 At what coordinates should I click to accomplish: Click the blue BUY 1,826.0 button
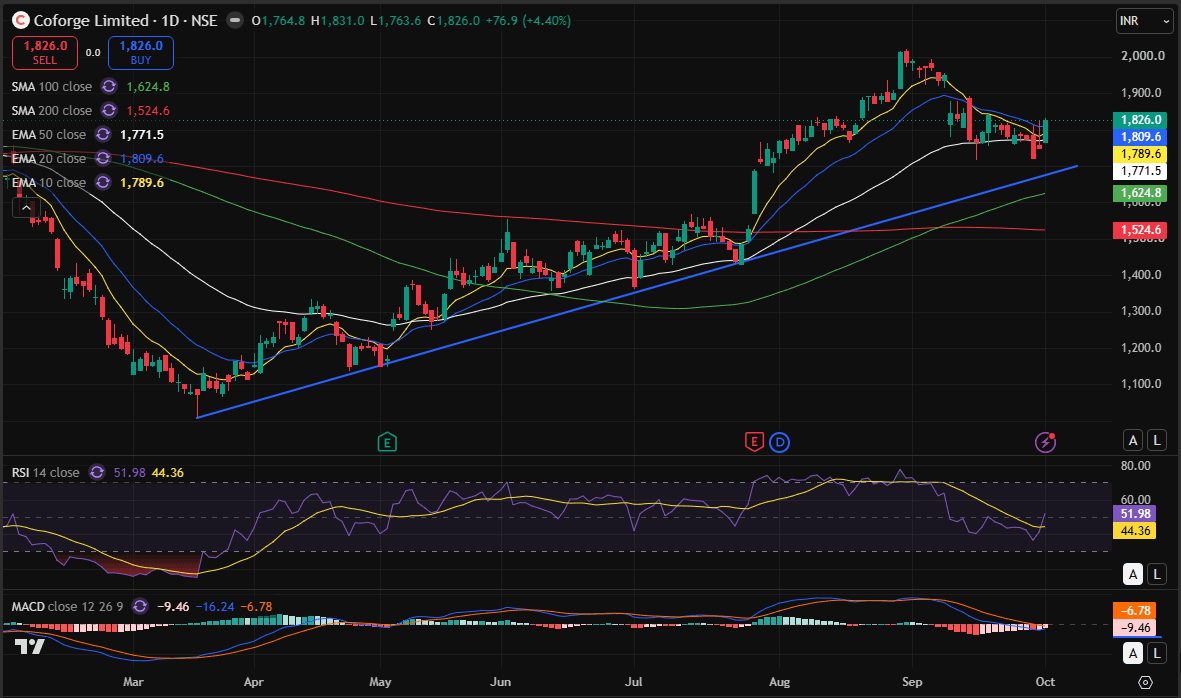click(141, 53)
